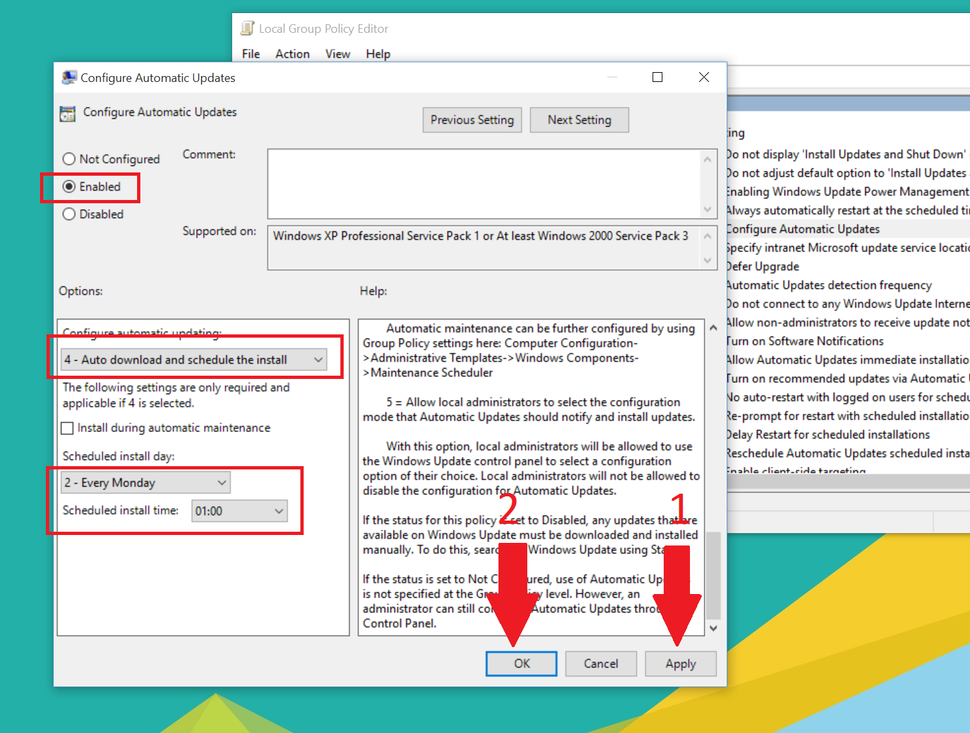Click the Previous Setting button
Viewport: 970px width, 733px height.
[472, 120]
